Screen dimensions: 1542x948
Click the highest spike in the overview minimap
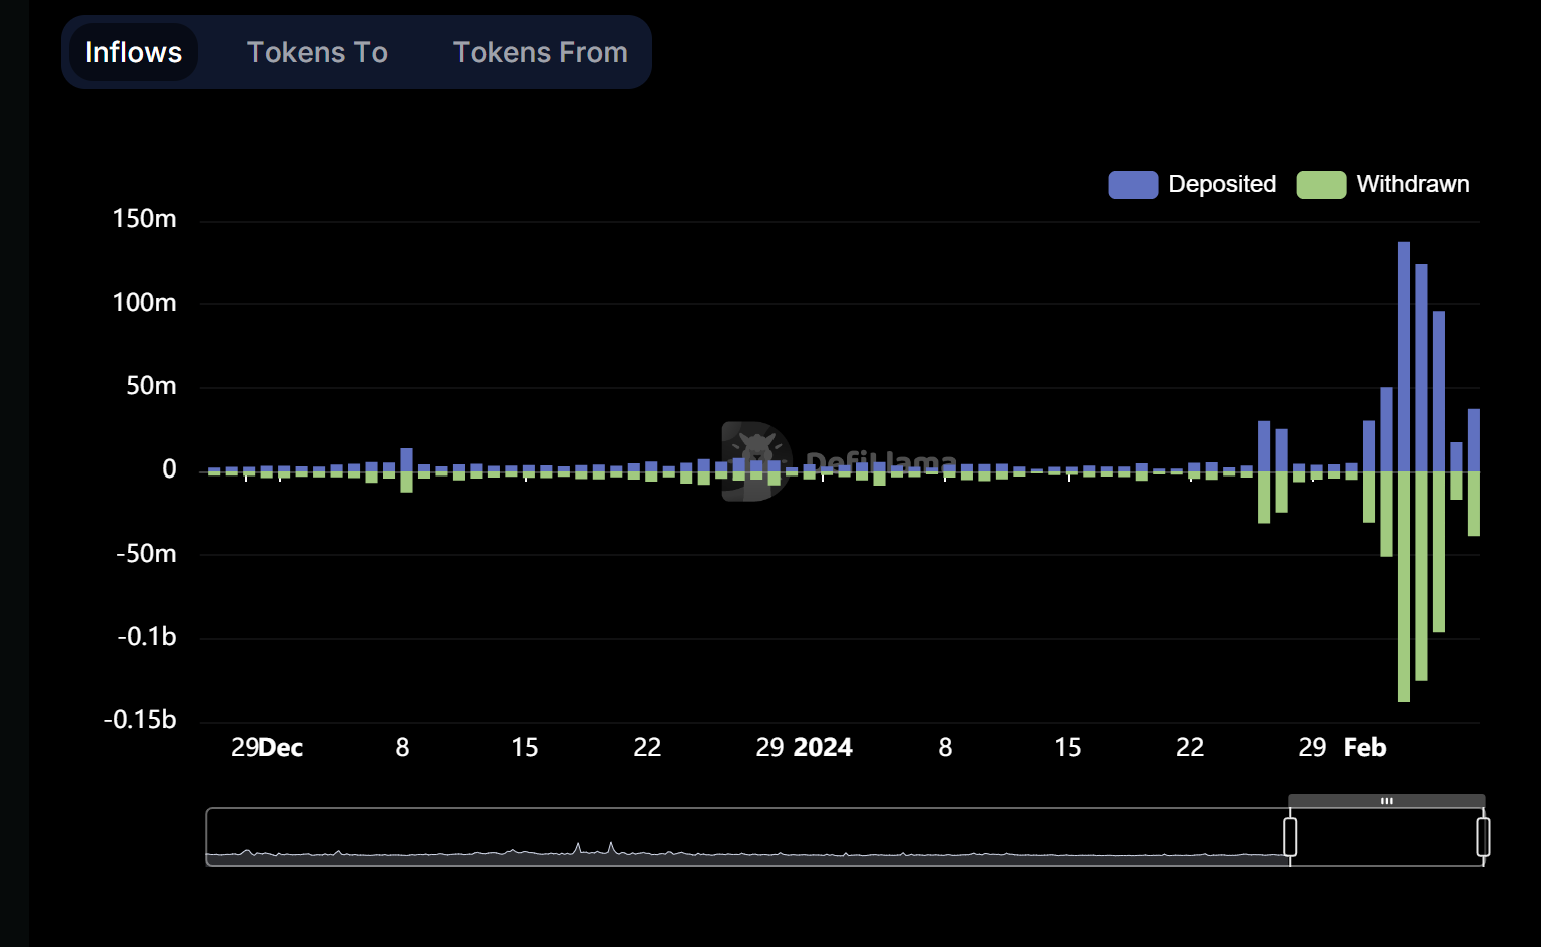point(611,846)
